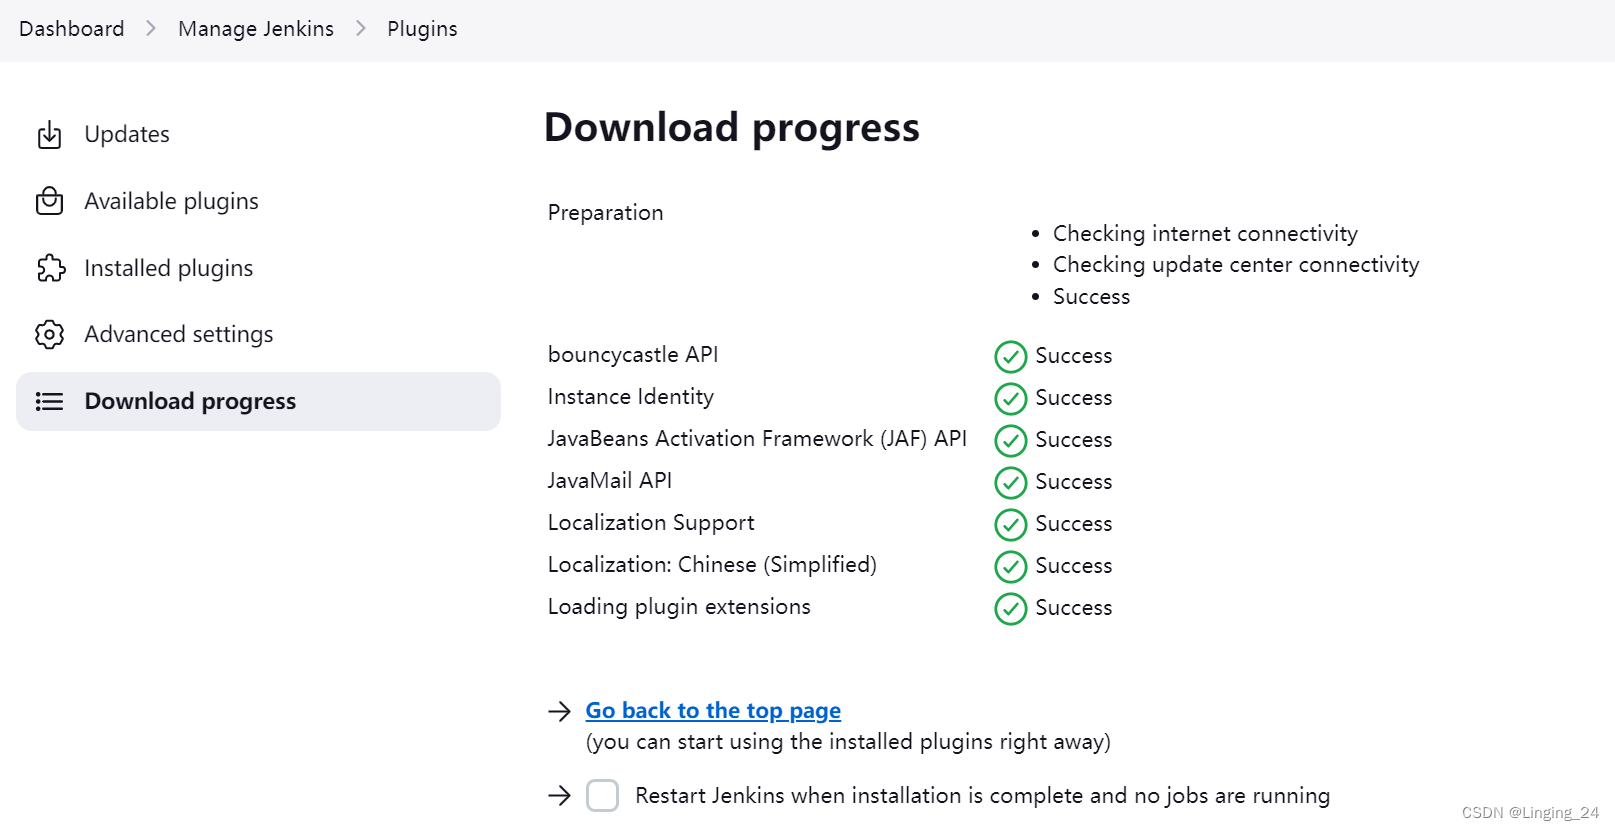Click the Instance Identity success checkmark icon

point(1011,399)
